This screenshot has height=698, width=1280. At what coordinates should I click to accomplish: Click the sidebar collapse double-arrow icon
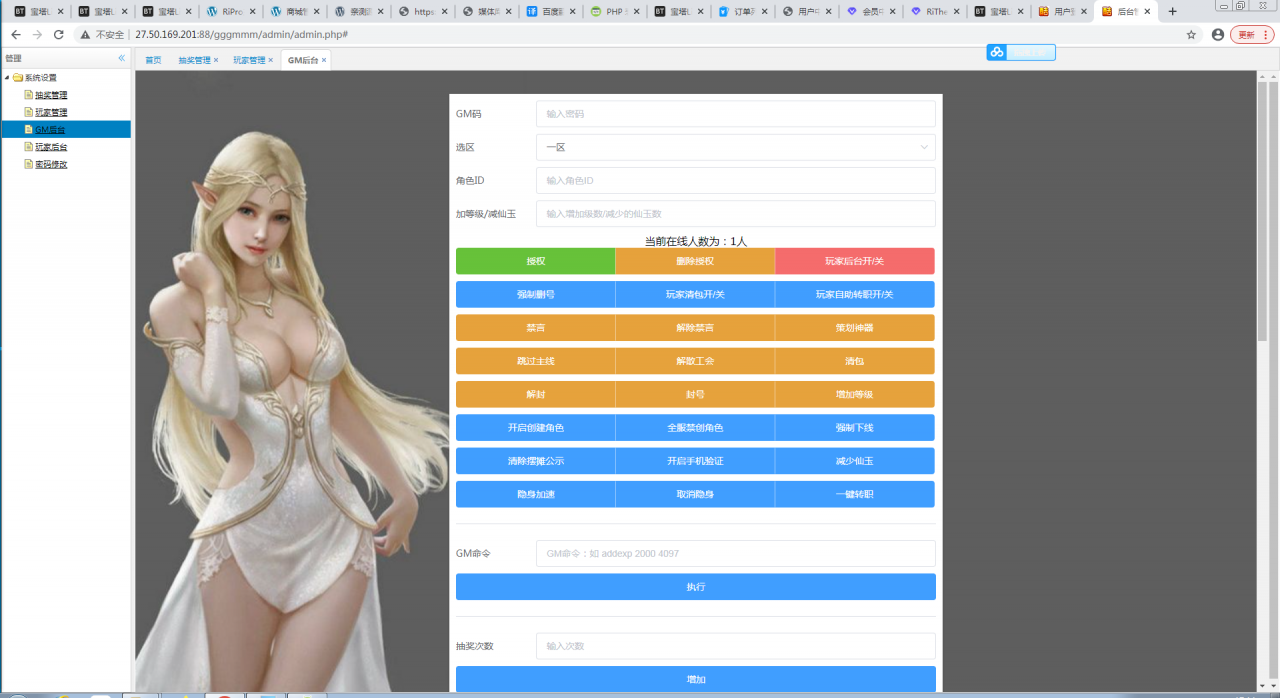click(122, 59)
